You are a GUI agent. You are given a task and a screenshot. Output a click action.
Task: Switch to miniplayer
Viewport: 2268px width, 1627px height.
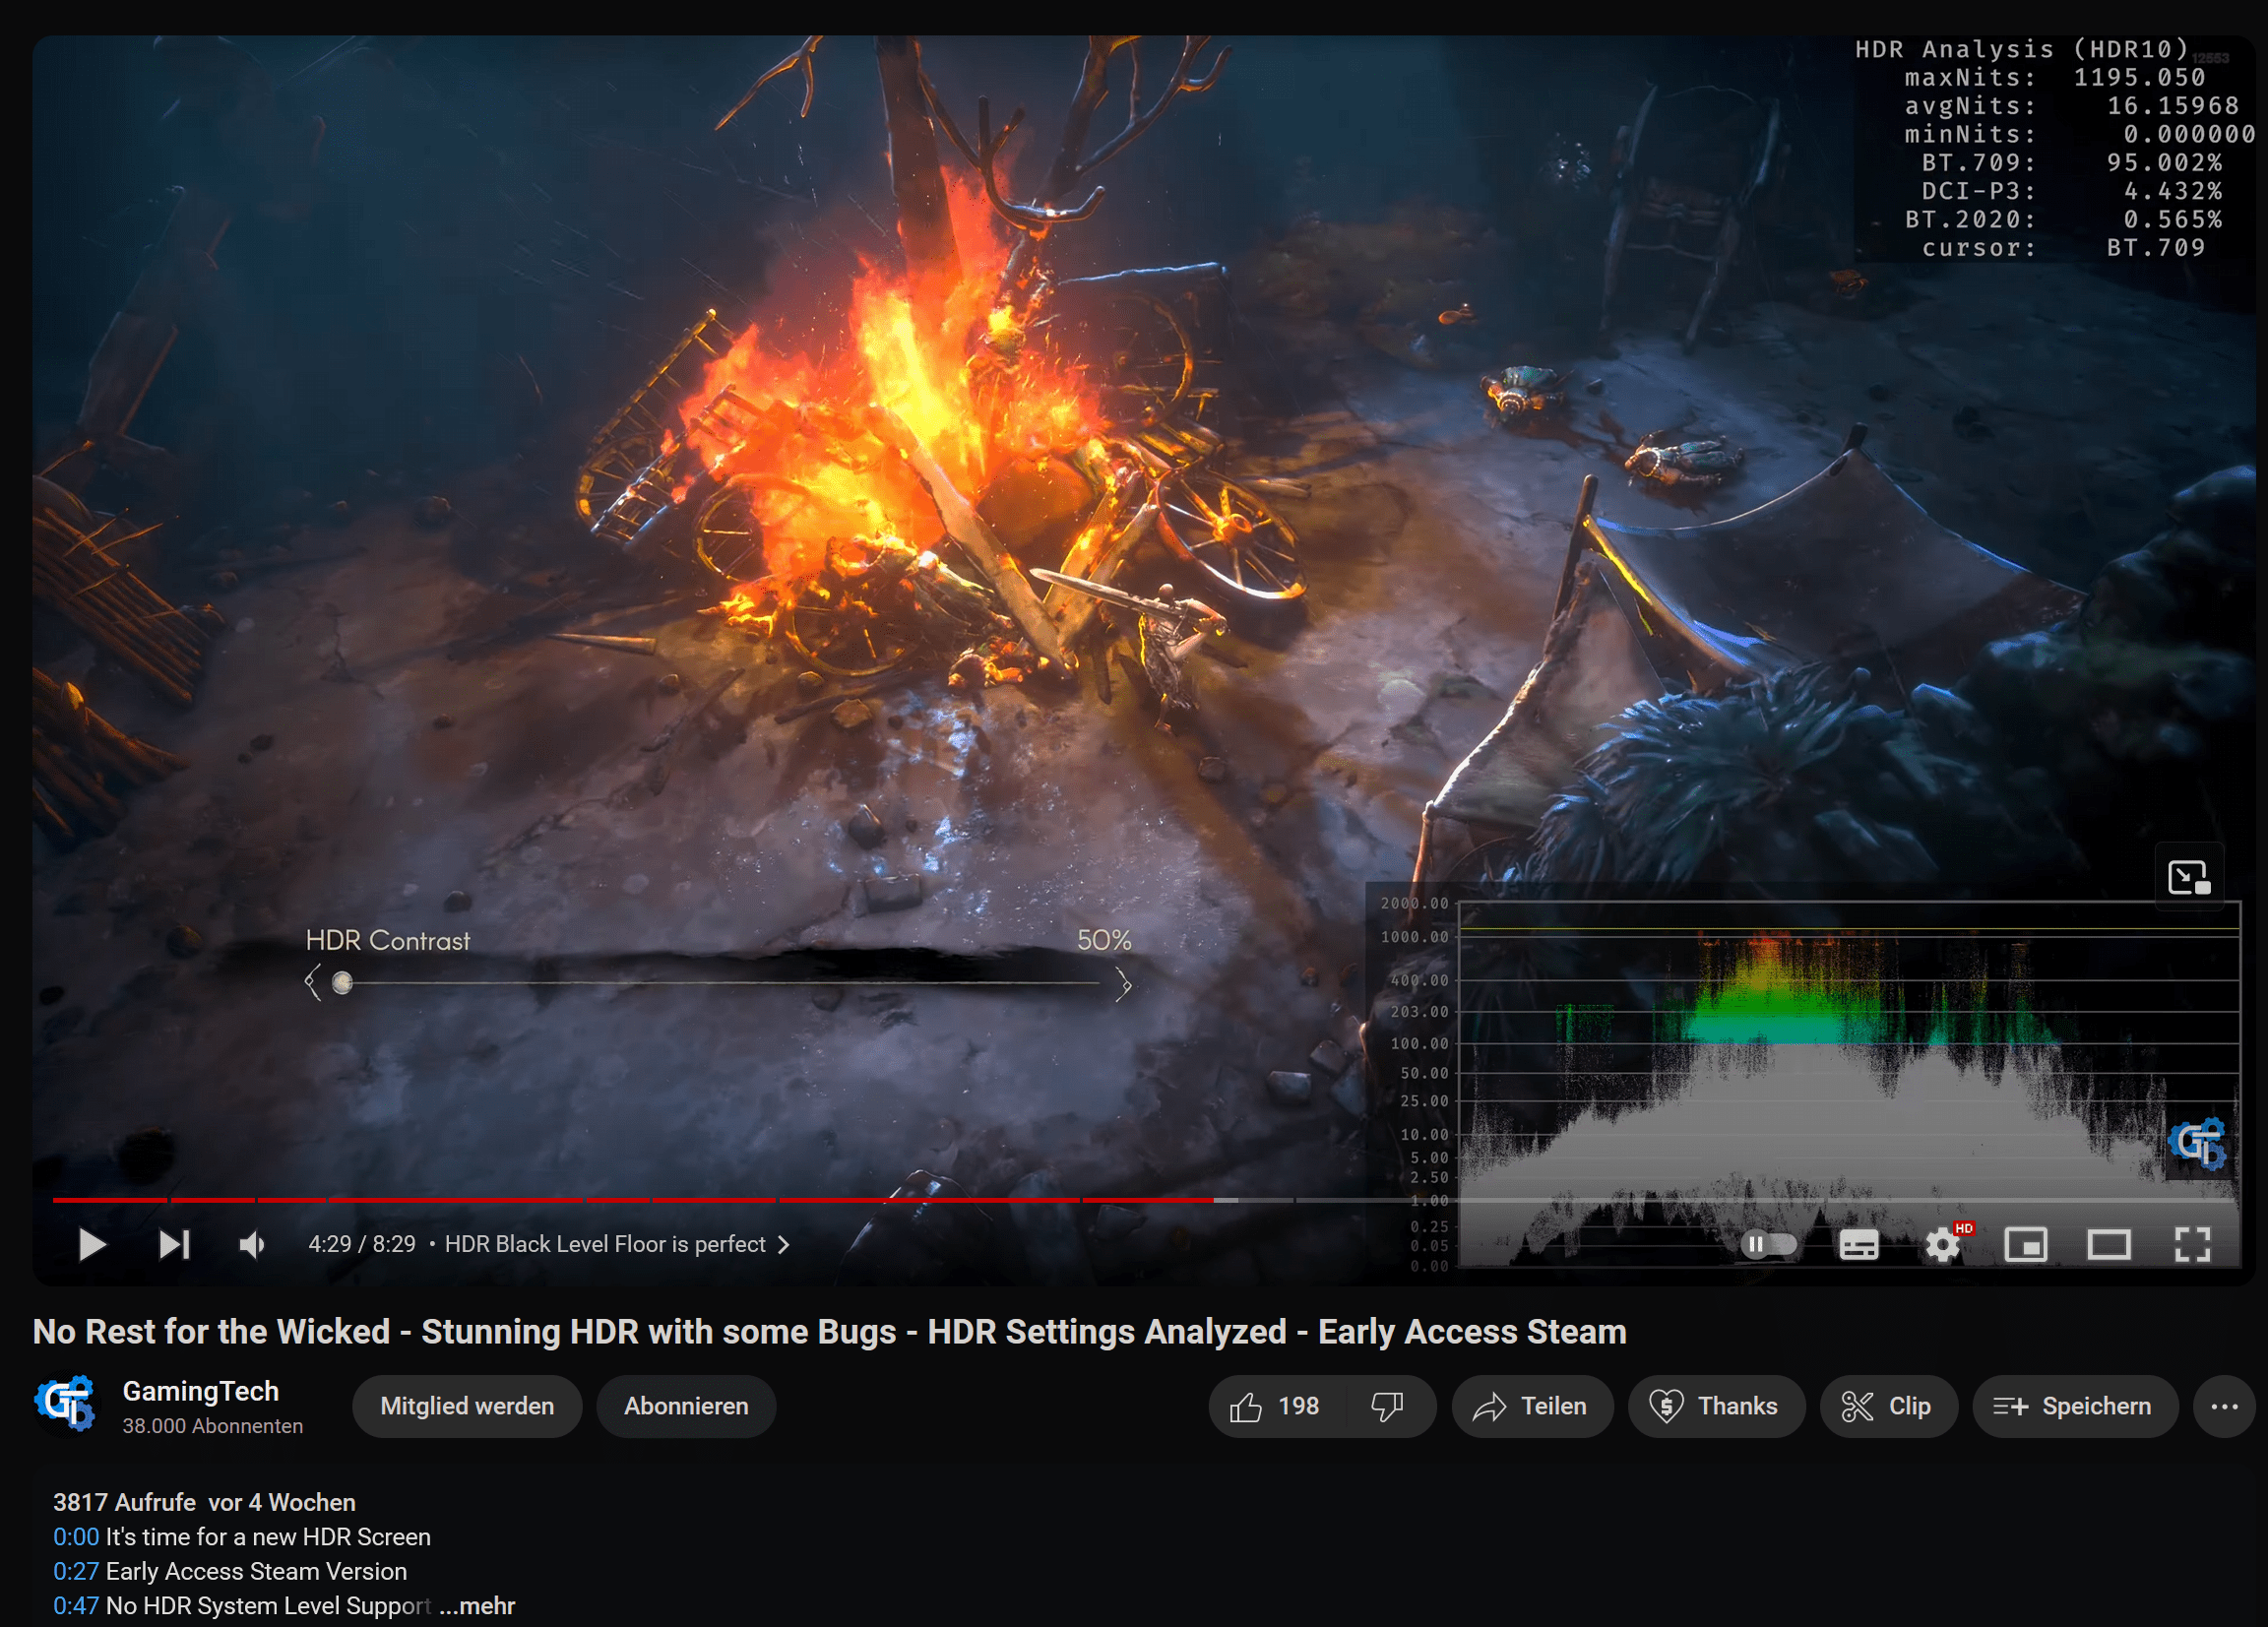pyautogui.click(x=2026, y=1245)
